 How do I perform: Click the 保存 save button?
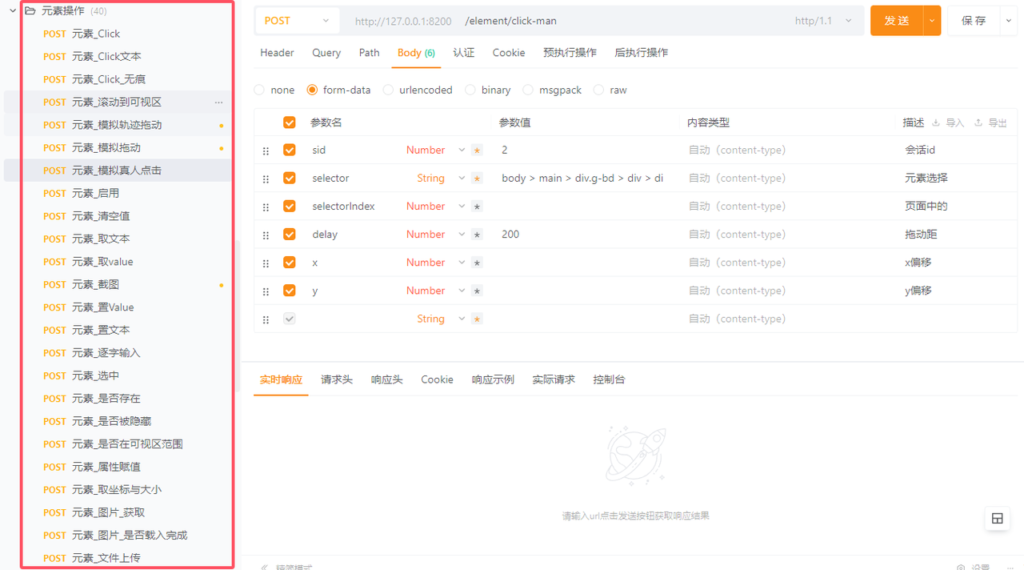point(974,21)
